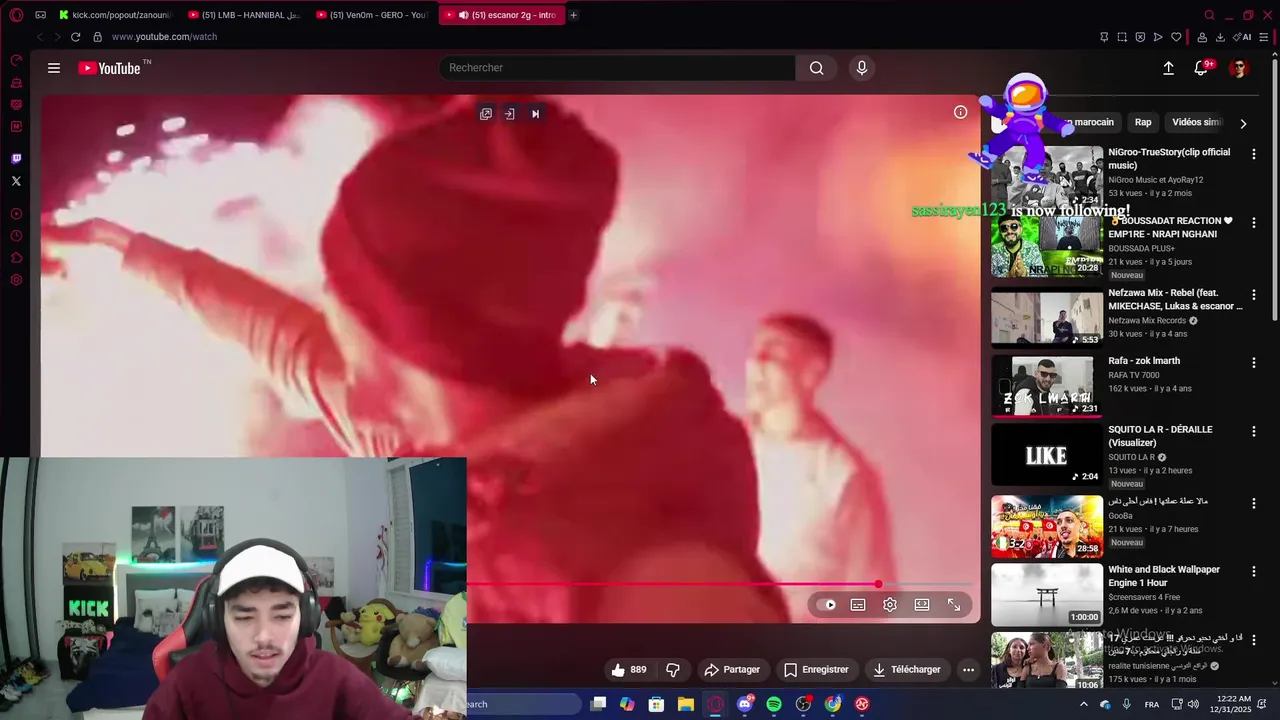Click the Télécharger download button
This screenshot has height=720, width=1280.
906,670
